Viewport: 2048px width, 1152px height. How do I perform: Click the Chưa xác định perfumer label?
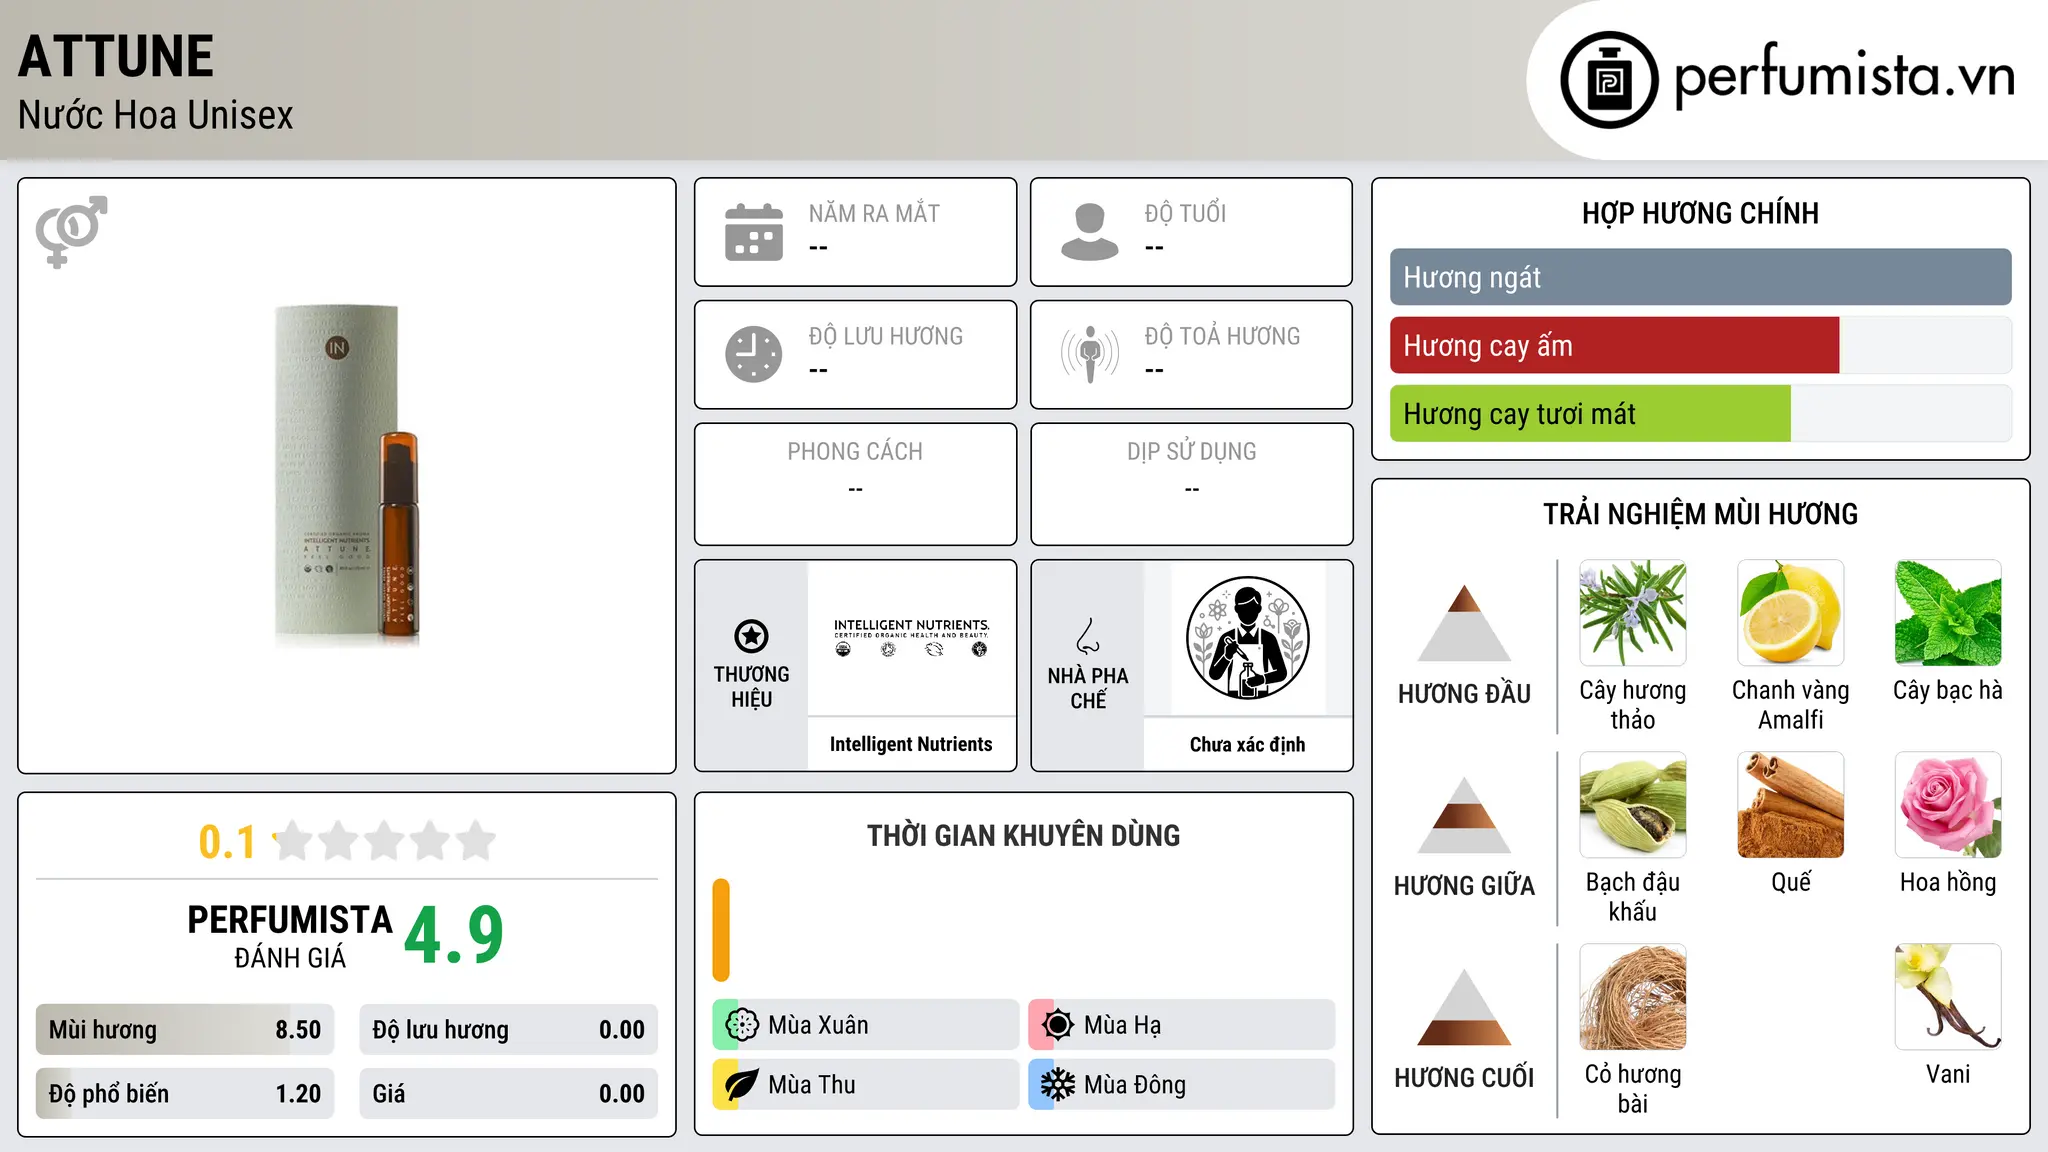point(1247,744)
